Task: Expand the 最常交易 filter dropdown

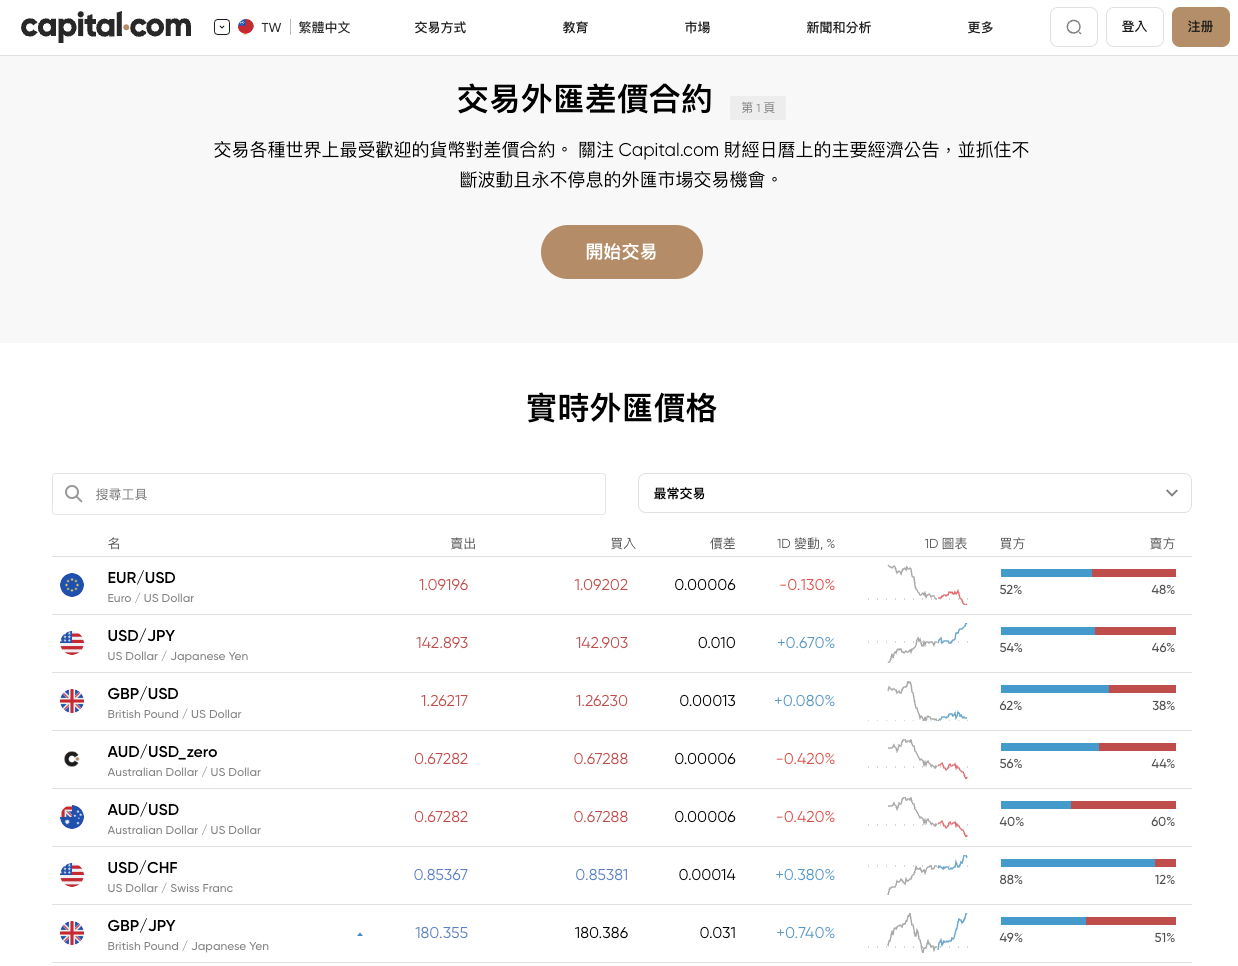Action: coord(915,494)
